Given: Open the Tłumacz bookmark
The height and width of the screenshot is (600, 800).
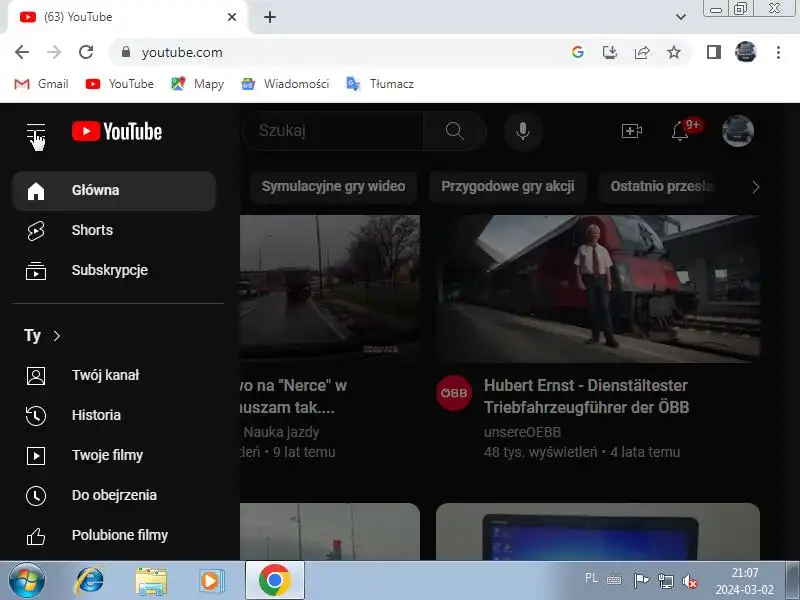Looking at the screenshot, I should coord(380,84).
